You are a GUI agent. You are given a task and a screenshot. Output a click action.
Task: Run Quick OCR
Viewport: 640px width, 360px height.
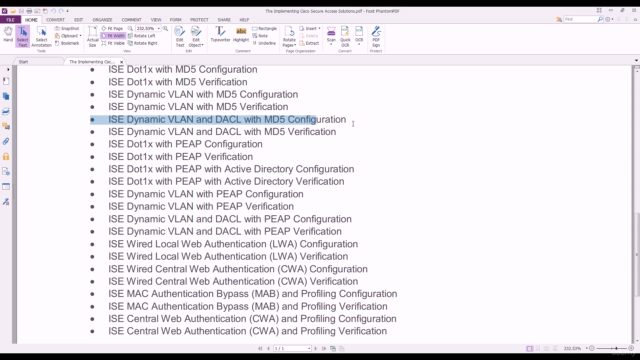(345, 36)
